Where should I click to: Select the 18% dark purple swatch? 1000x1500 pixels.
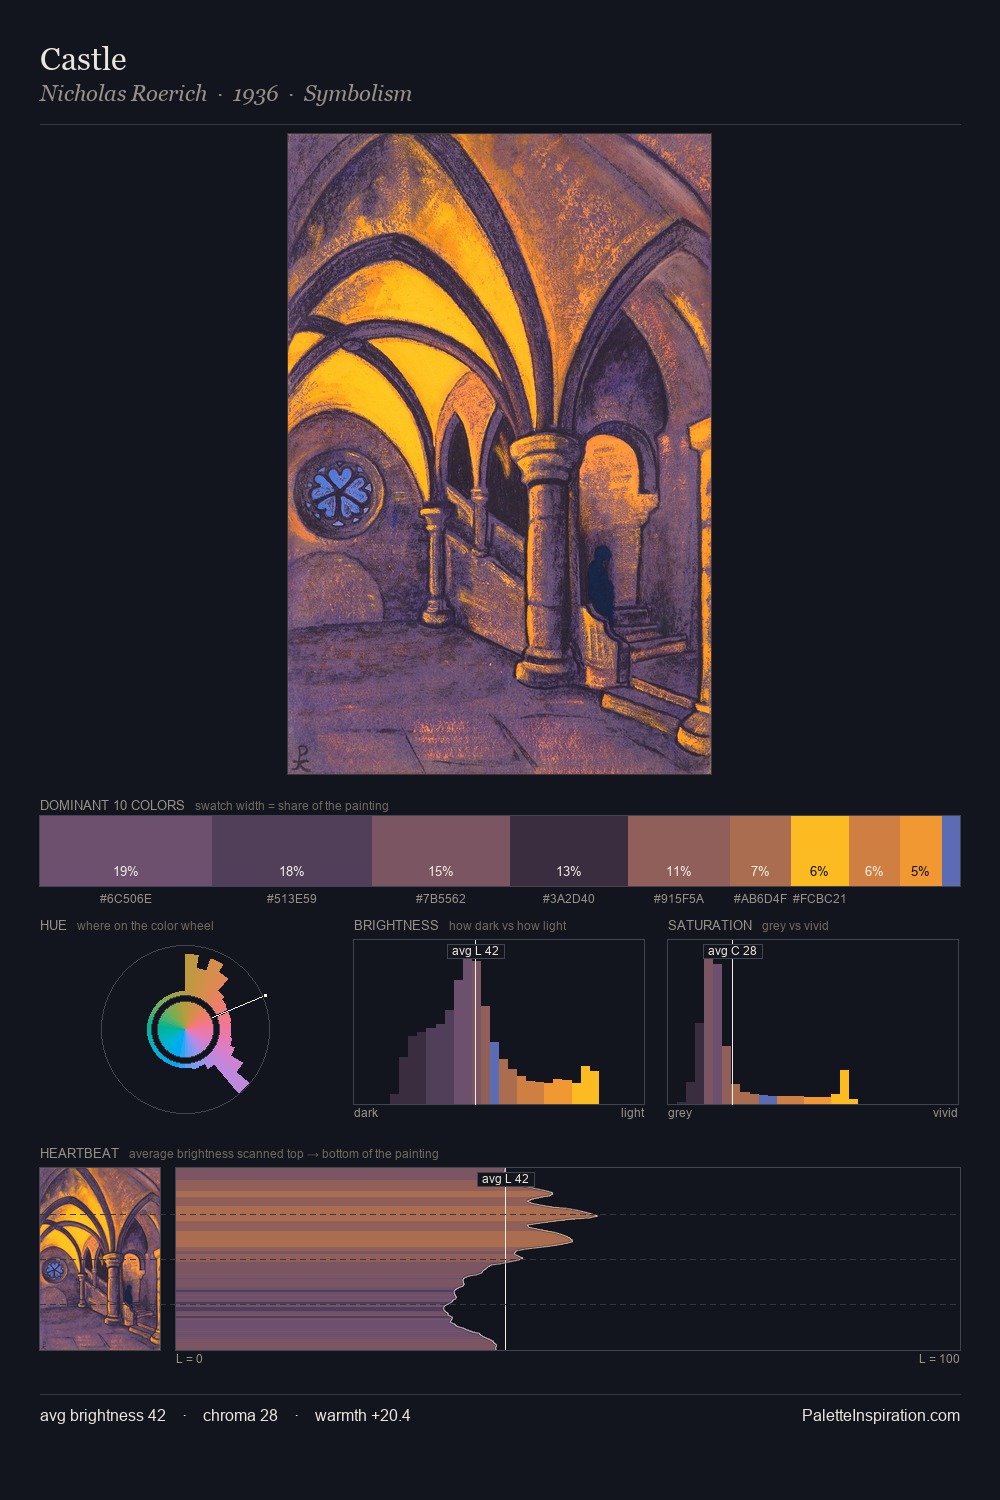tap(292, 851)
